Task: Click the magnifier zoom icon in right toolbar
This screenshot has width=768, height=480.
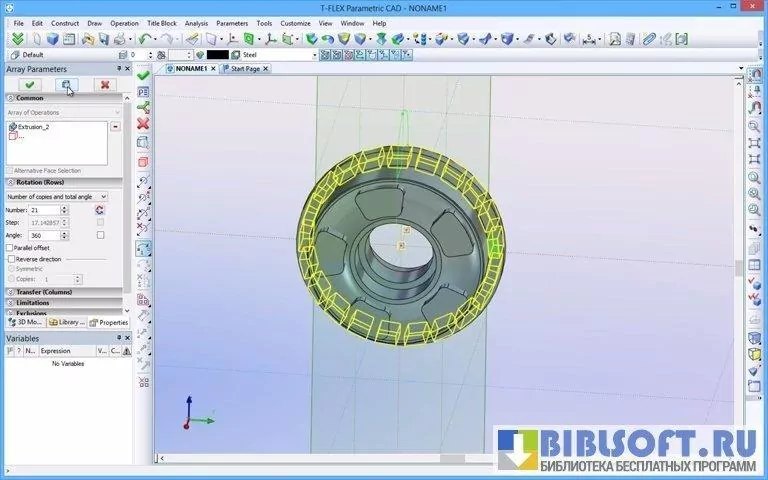Action: pos(755,127)
